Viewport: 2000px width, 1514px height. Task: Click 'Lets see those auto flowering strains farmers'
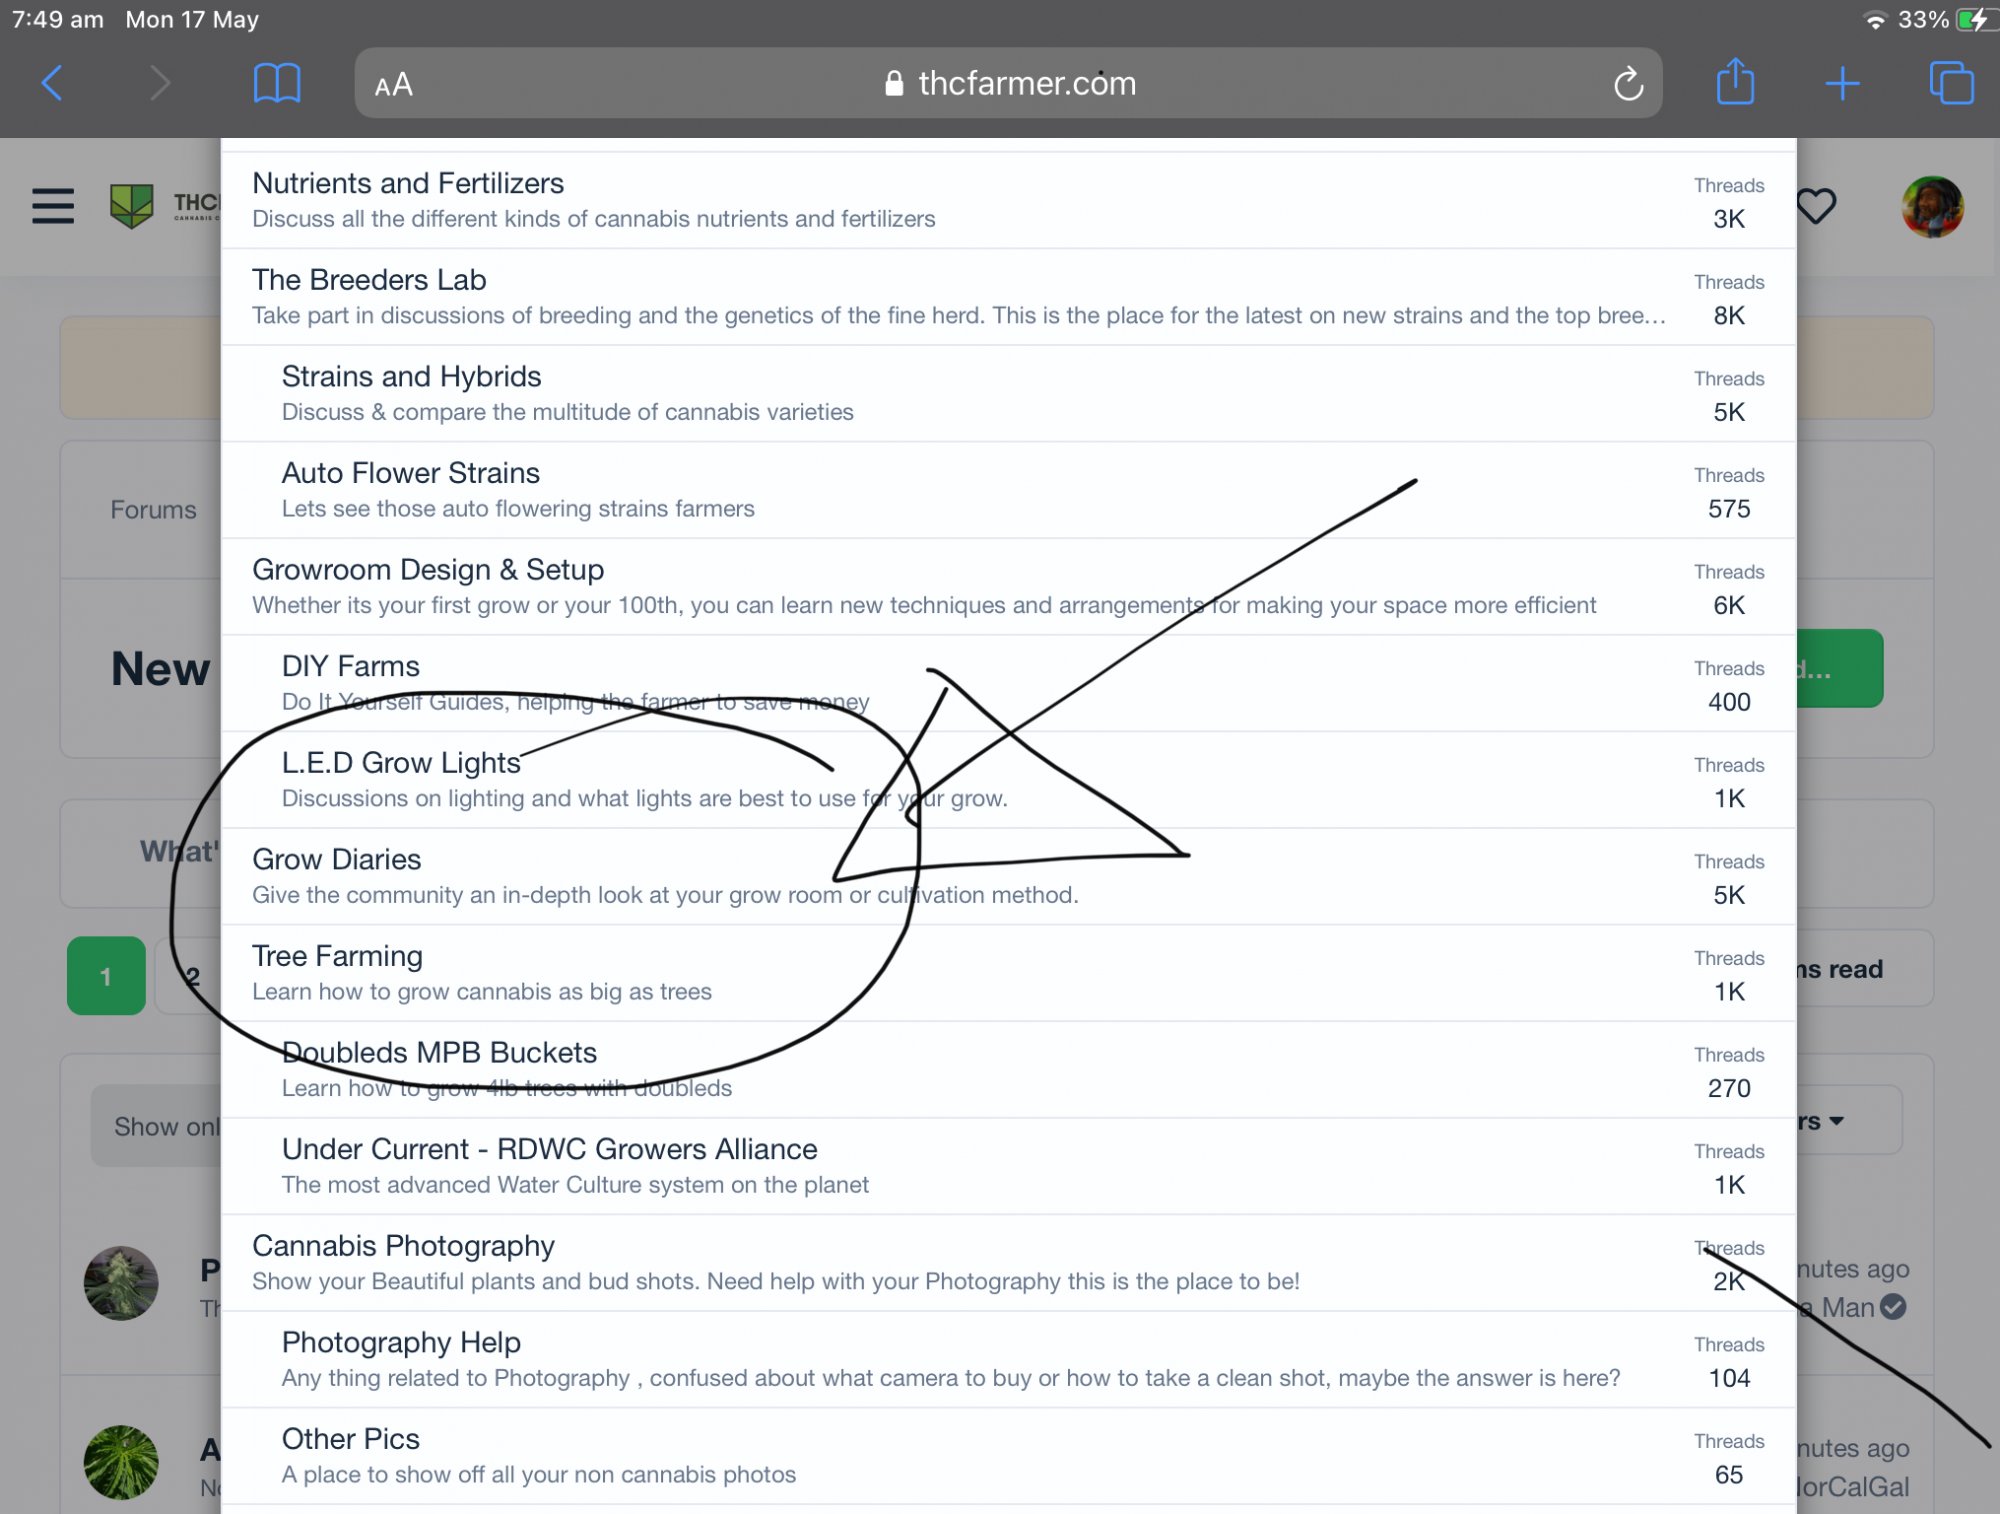(x=518, y=509)
